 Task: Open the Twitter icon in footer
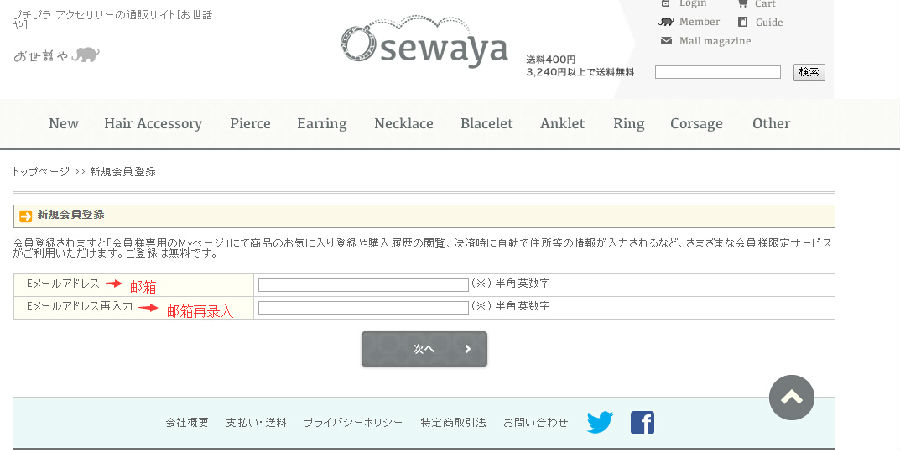tap(600, 422)
